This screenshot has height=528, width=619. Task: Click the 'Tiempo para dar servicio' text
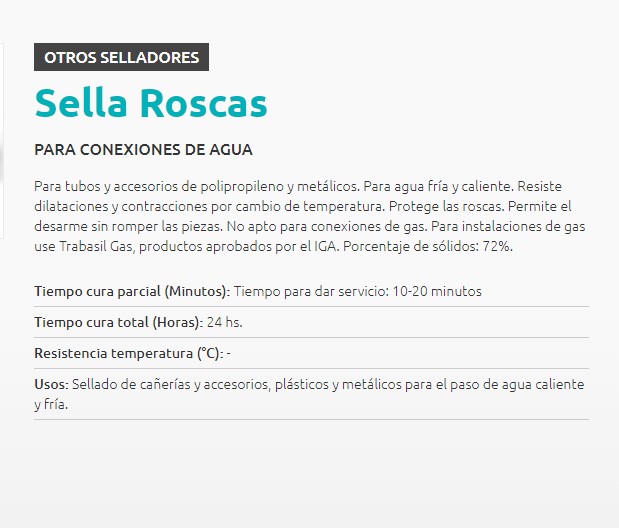click(311, 291)
